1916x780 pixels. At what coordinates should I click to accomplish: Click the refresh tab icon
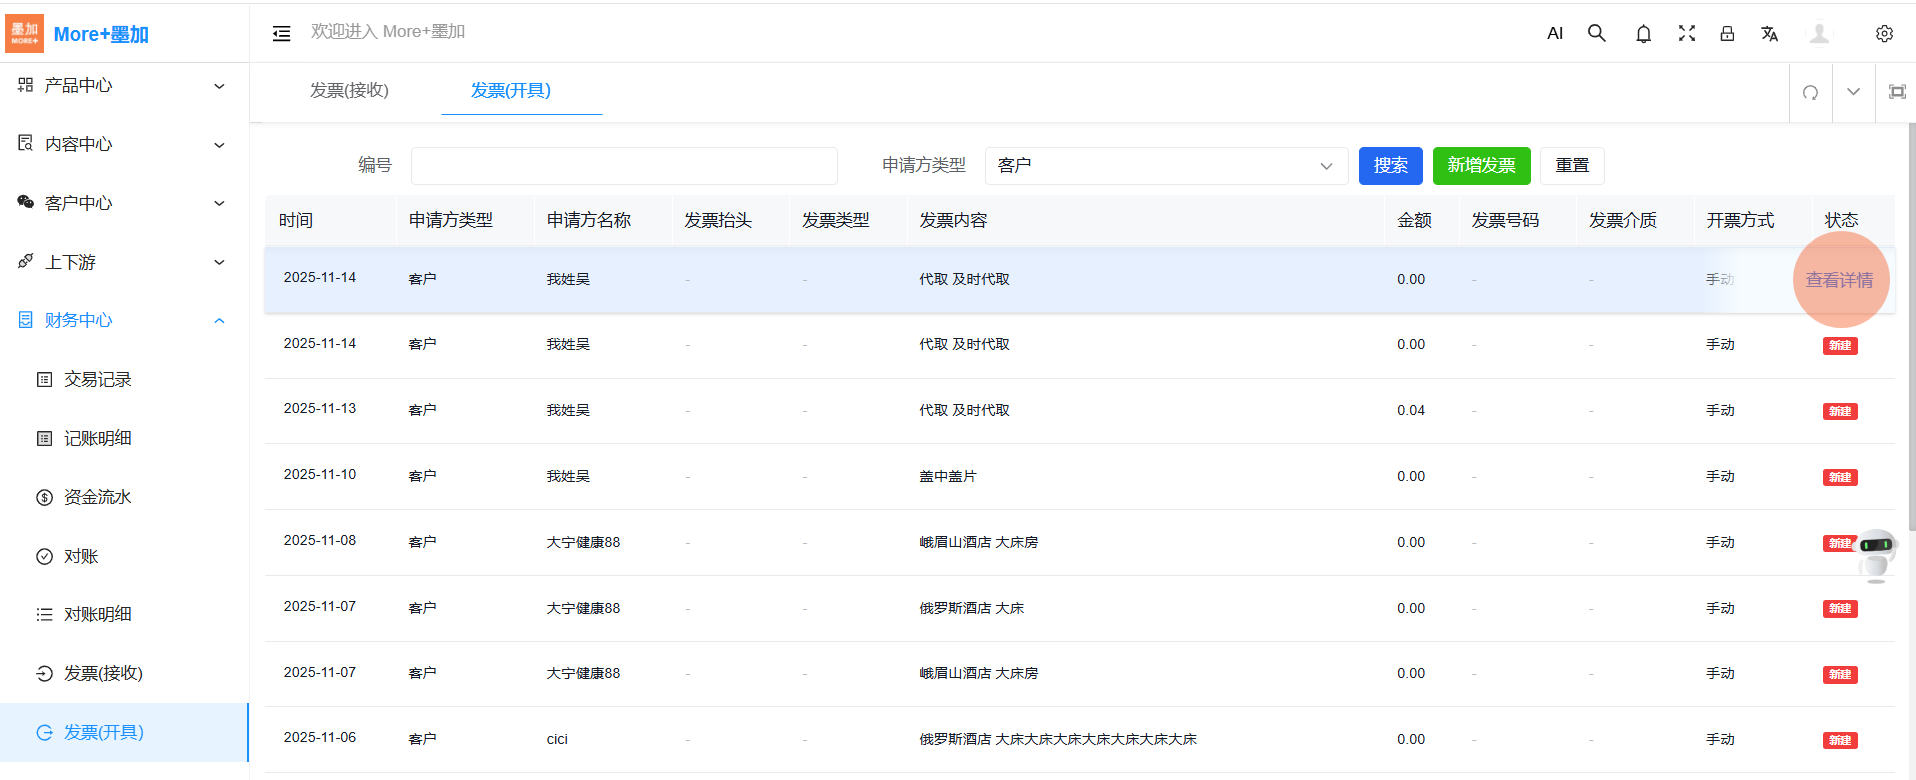(x=1810, y=92)
